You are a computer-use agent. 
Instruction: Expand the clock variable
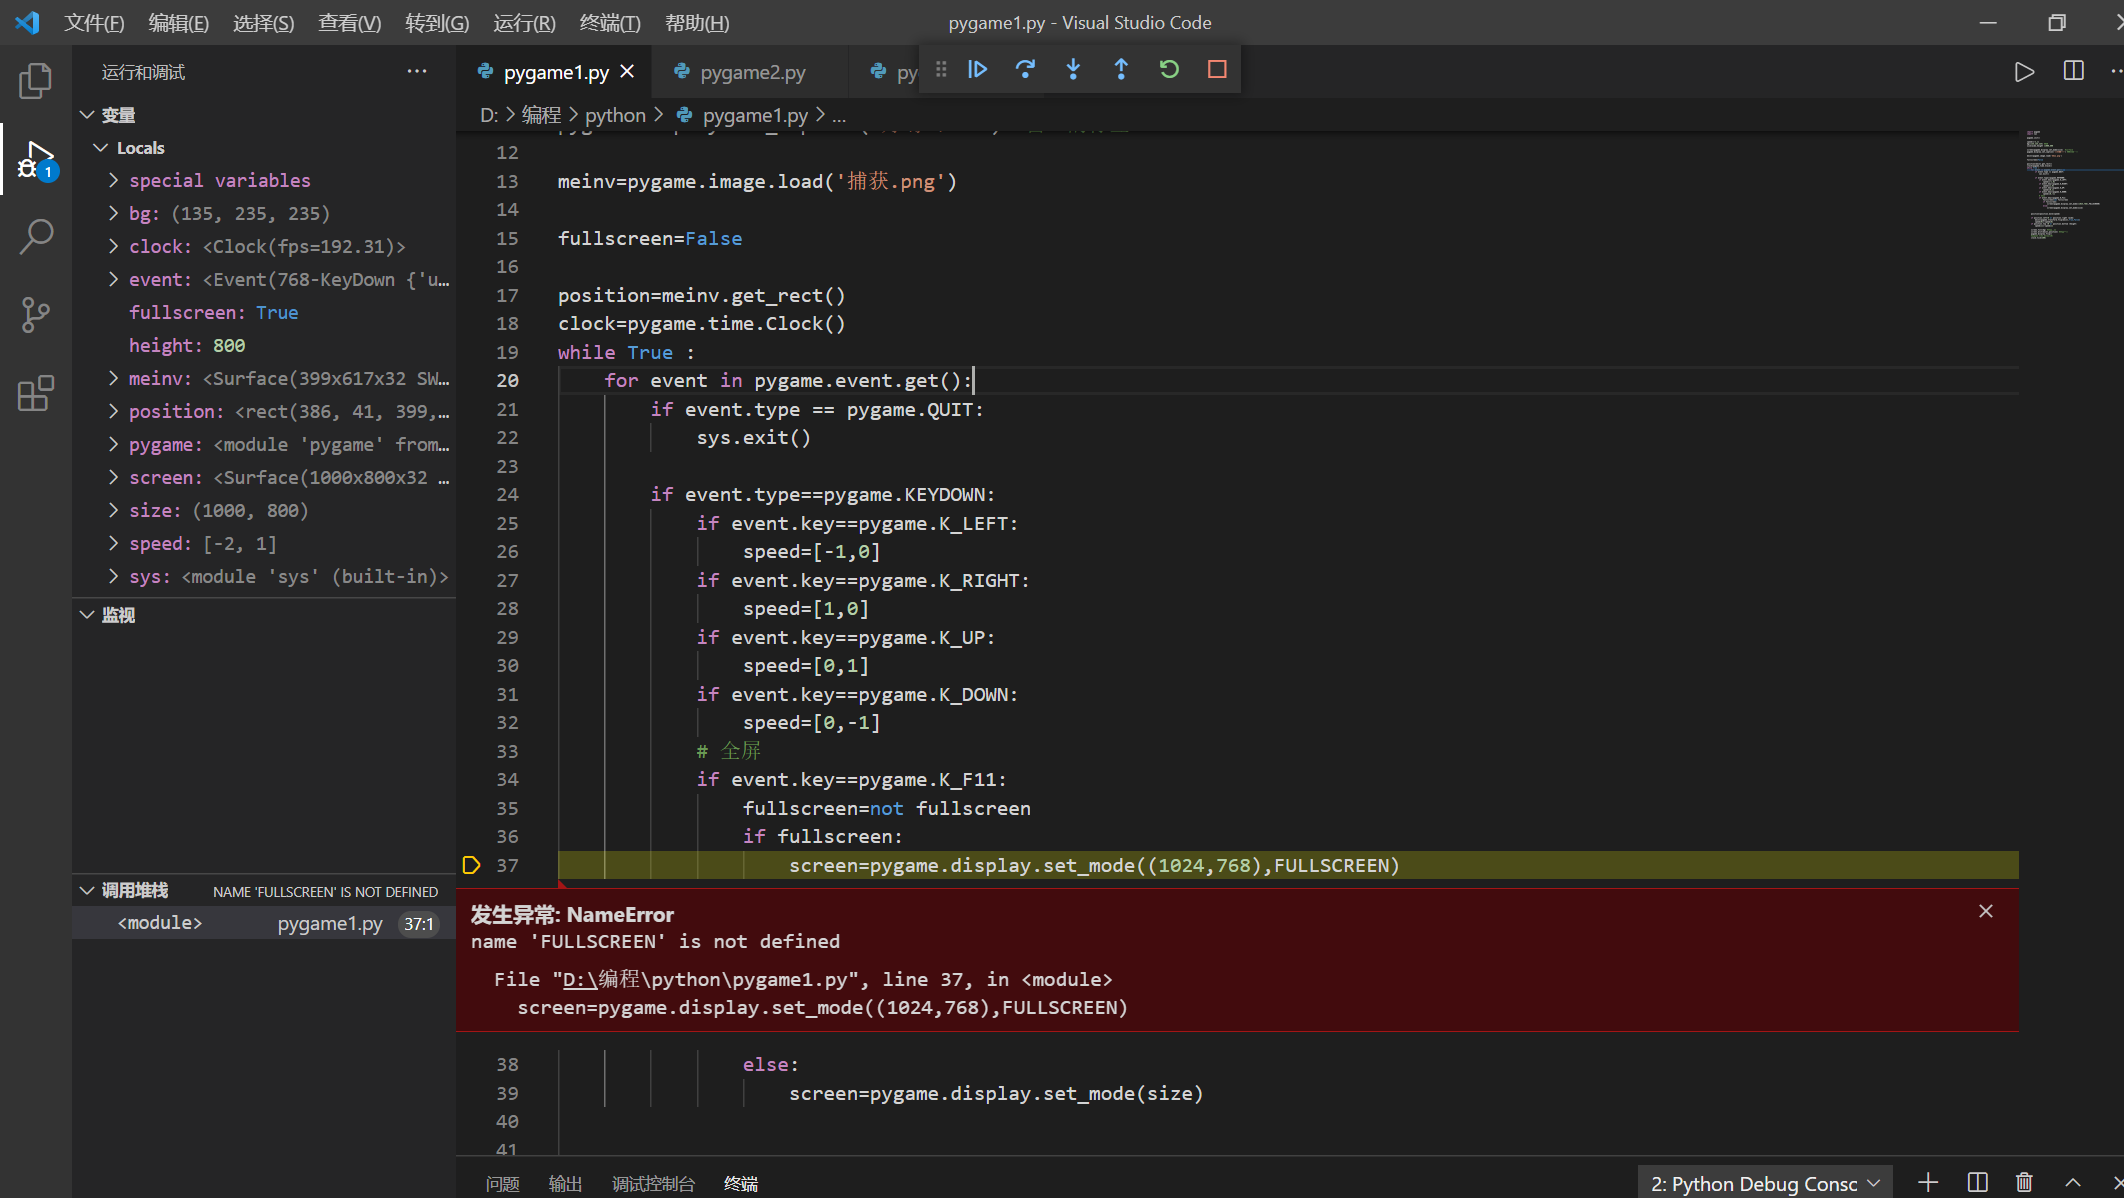113,247
